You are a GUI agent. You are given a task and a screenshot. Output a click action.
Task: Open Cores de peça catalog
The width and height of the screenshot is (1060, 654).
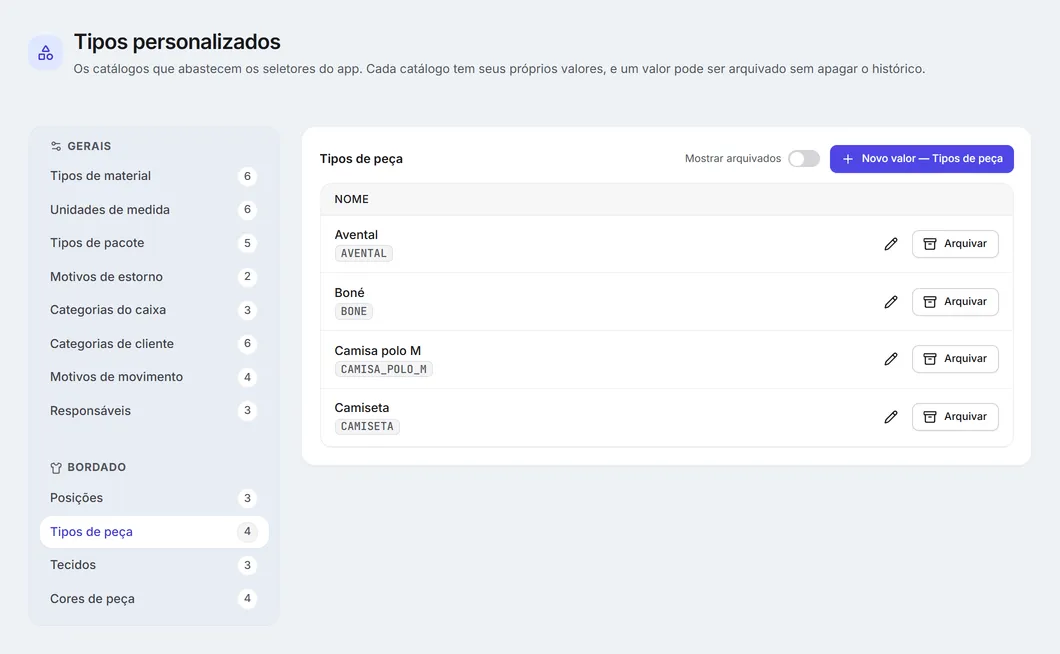154,599
